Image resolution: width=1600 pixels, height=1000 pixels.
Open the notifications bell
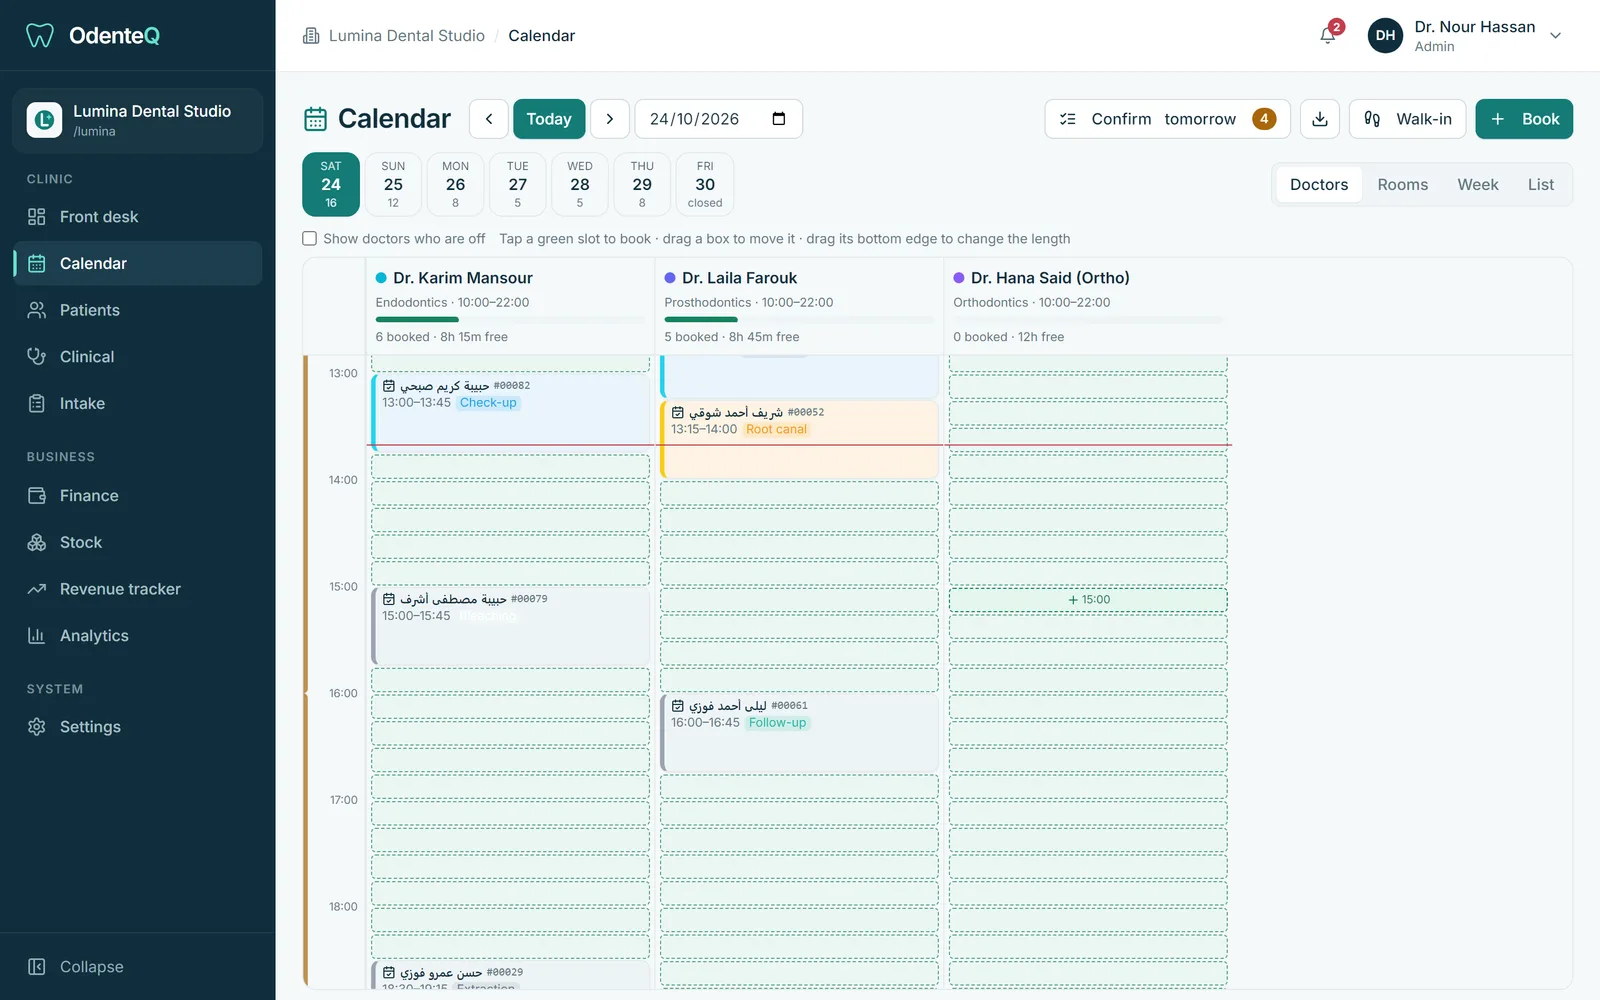[1328, 35]
